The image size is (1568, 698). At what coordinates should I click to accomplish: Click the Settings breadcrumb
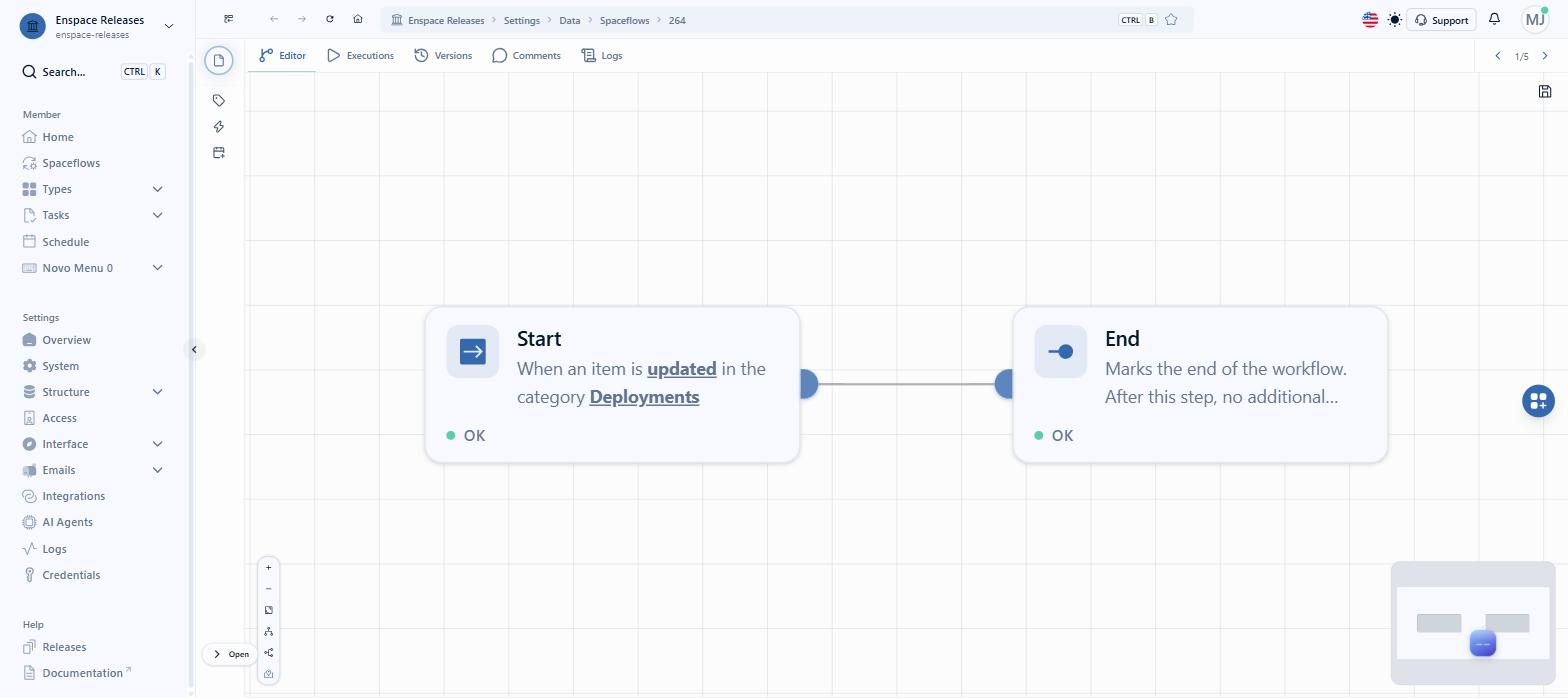[521, 20]
